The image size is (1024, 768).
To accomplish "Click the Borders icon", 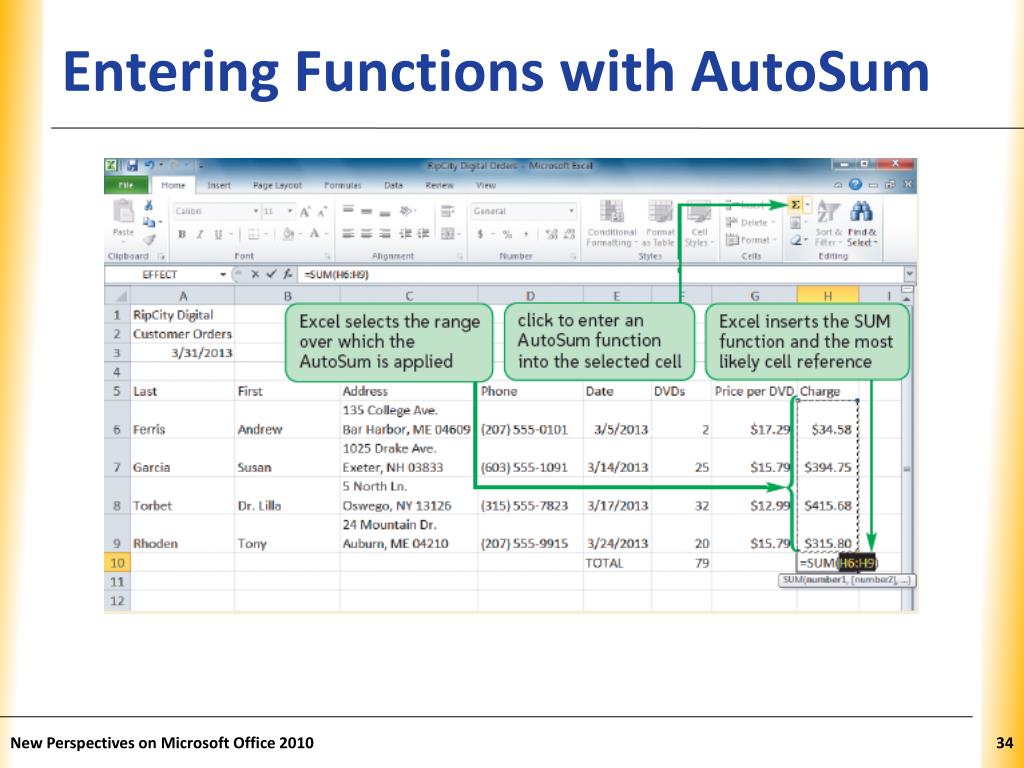I will 253,234.
